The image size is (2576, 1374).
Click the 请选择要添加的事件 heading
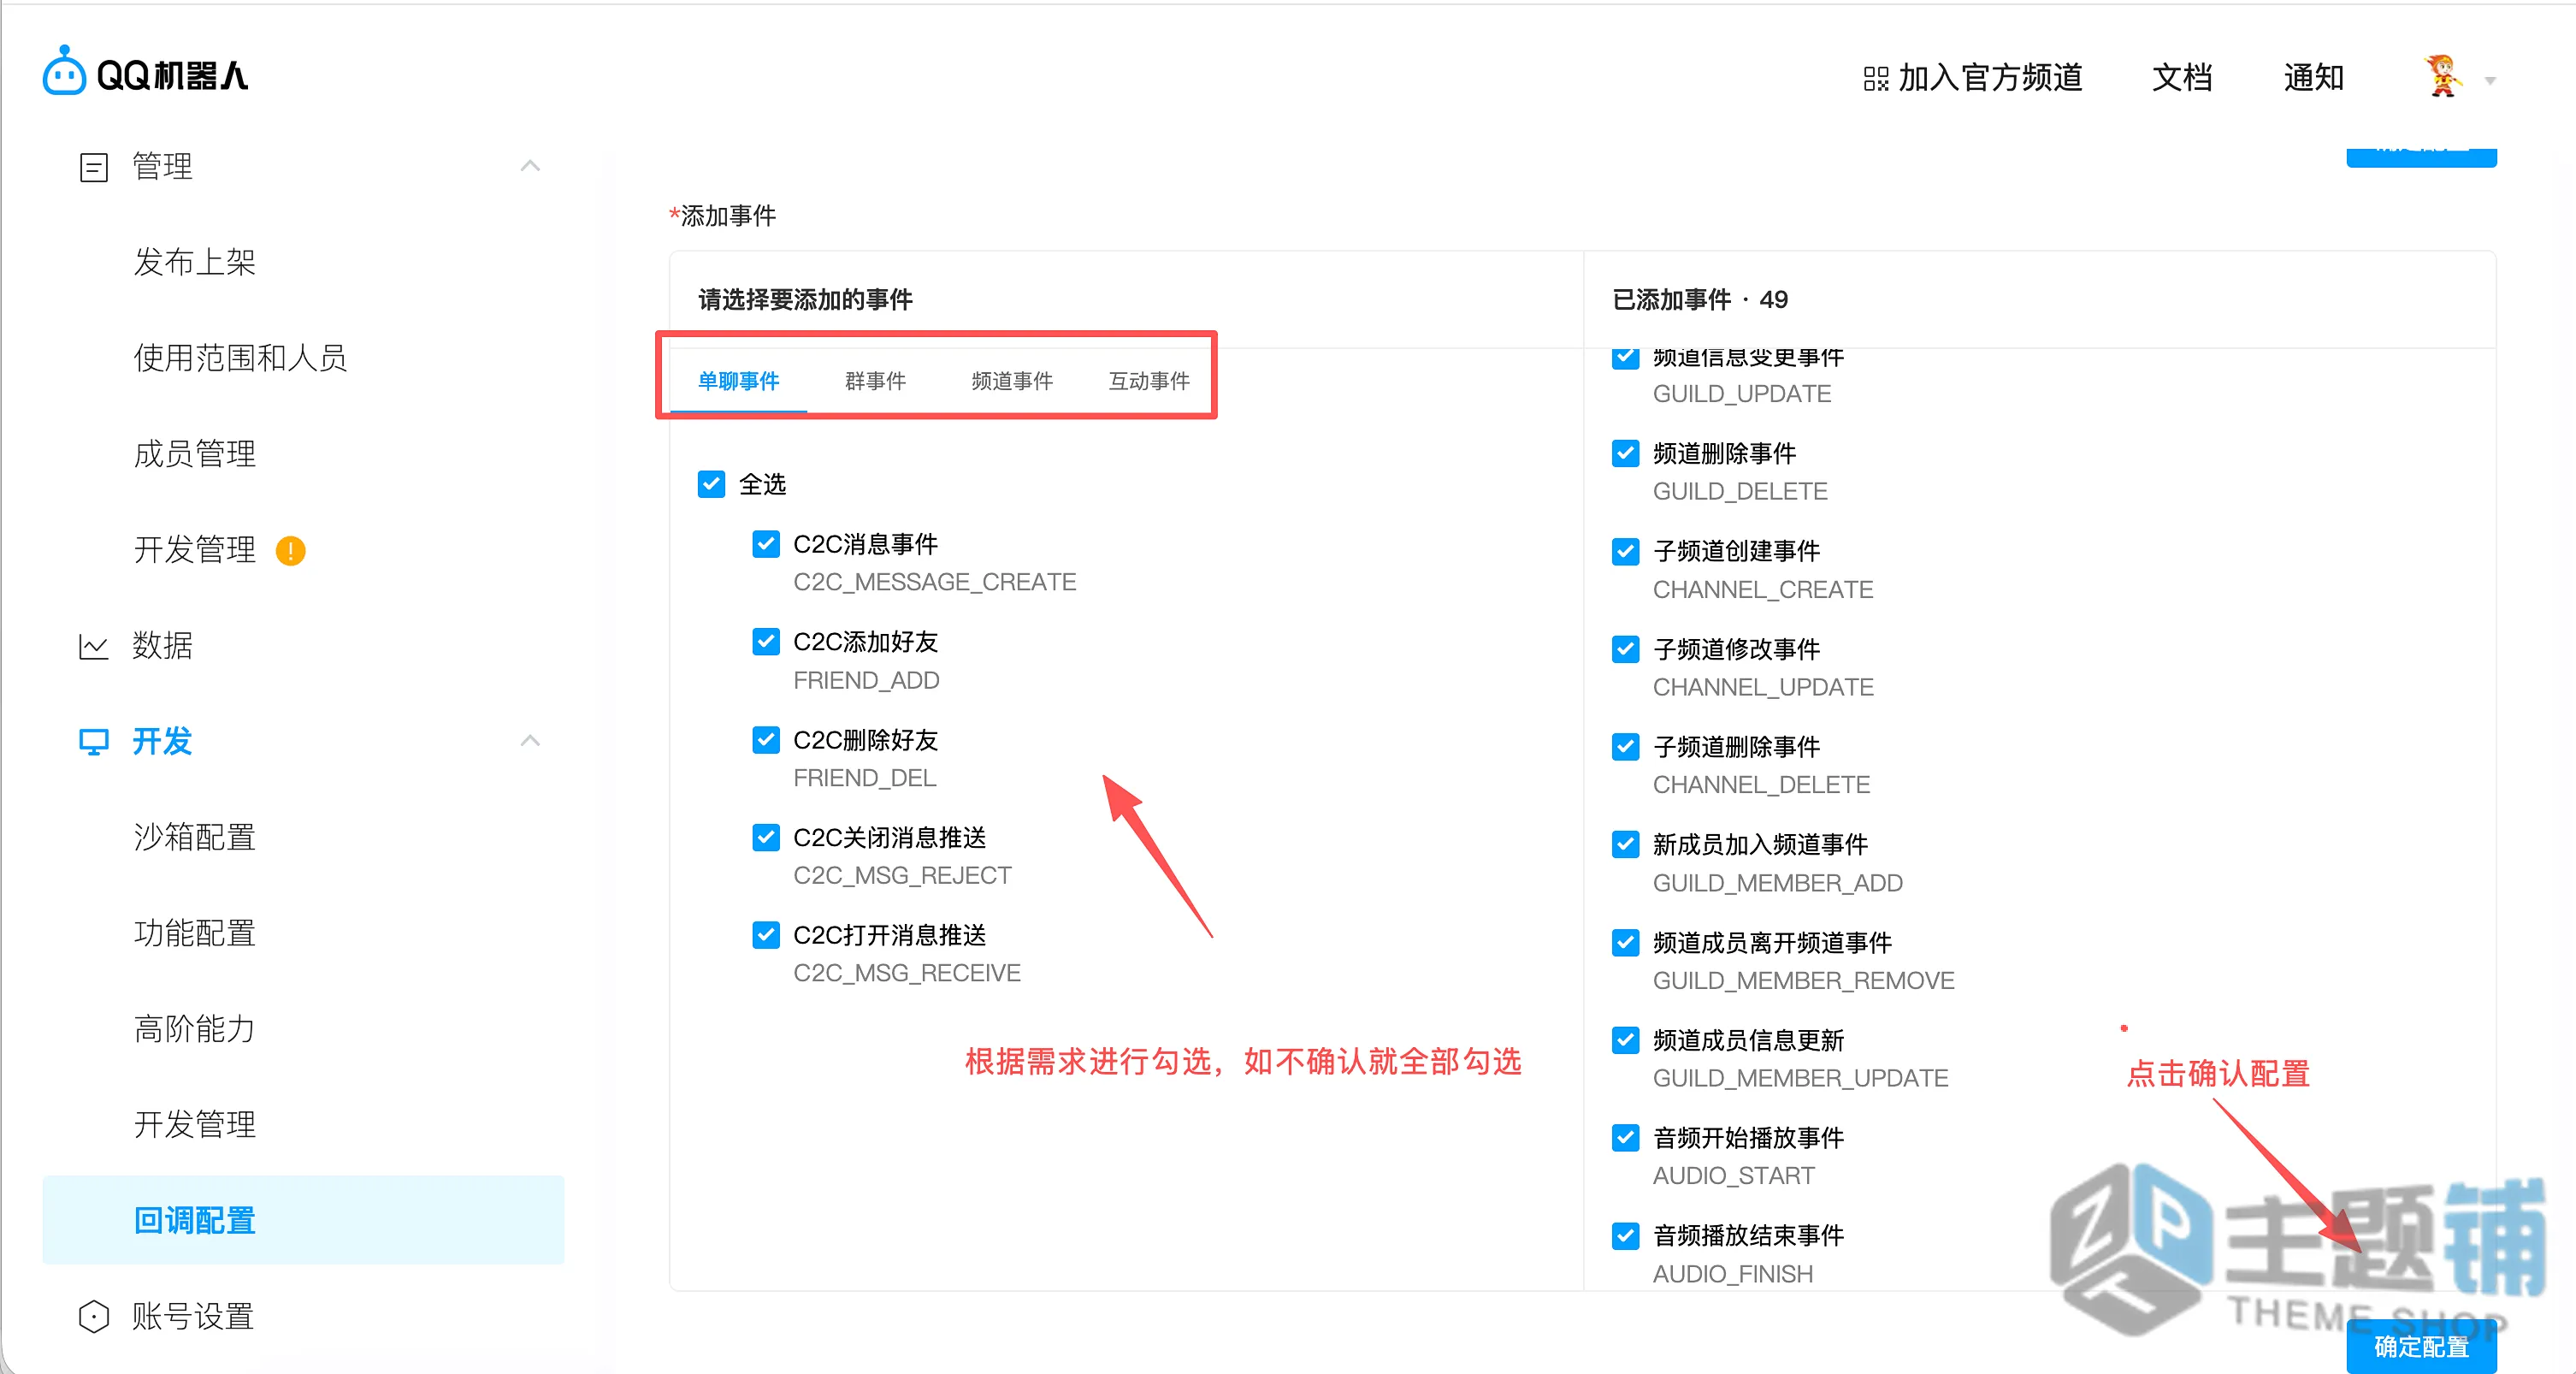[805, 299]
